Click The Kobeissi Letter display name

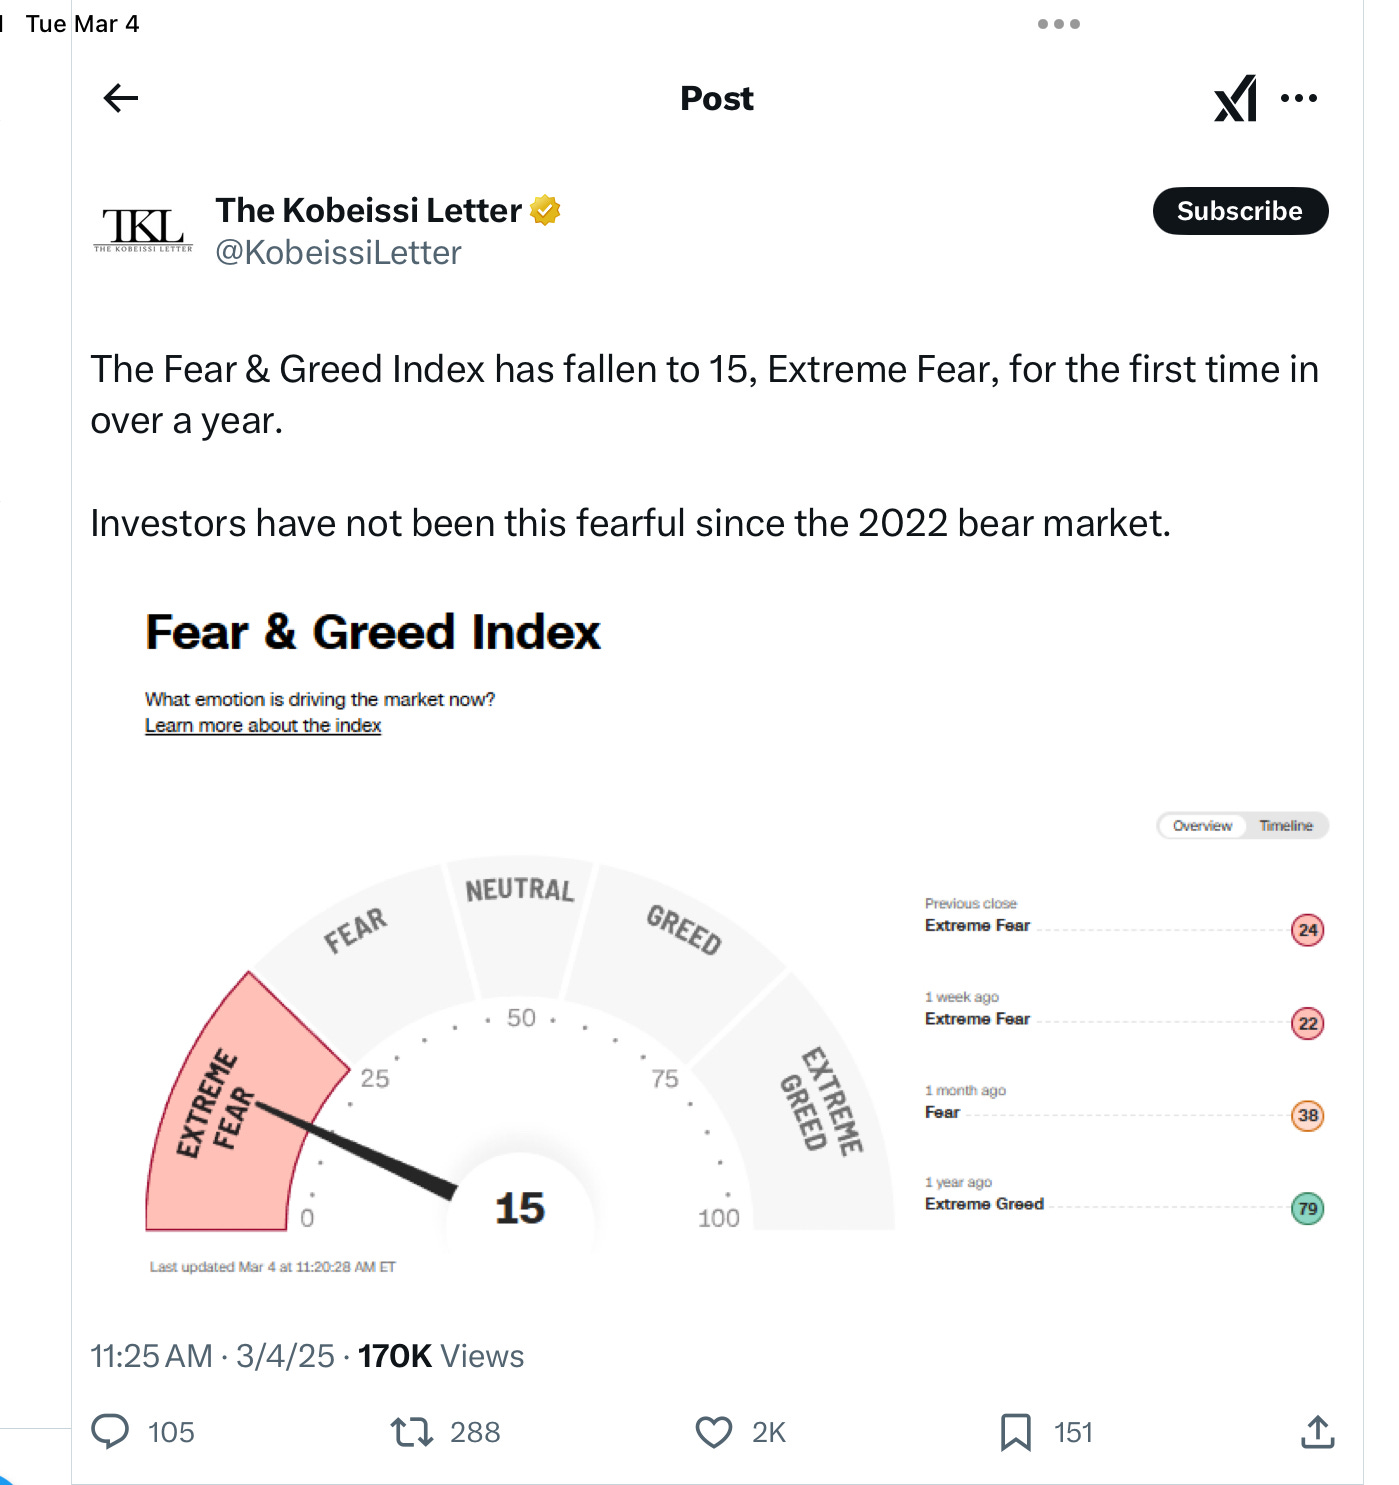coord(368,210)
